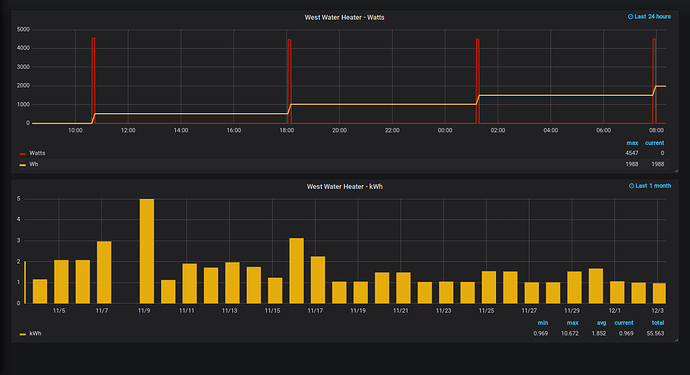Click the Last 1 month time override label
This screenshot has width=690, height=375.
click(653, 186)
